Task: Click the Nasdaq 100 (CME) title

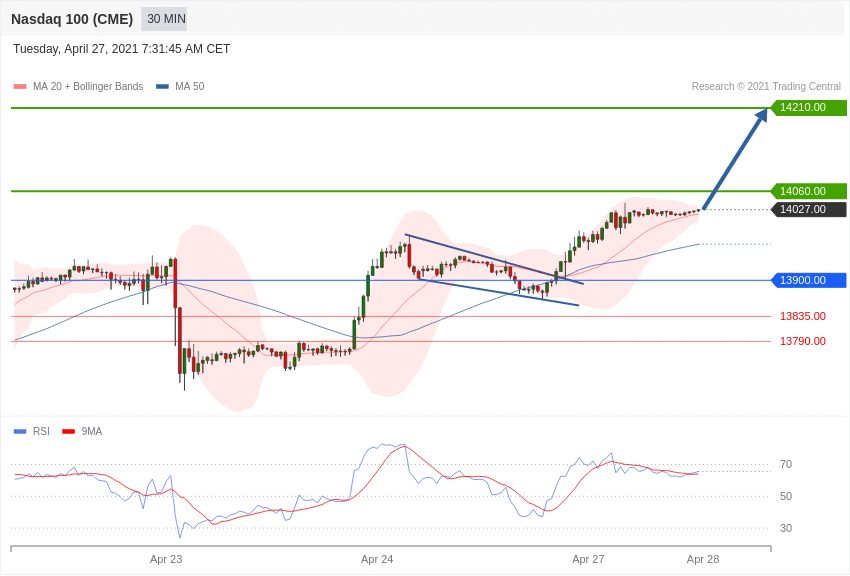Action: (x=72, y=20)
